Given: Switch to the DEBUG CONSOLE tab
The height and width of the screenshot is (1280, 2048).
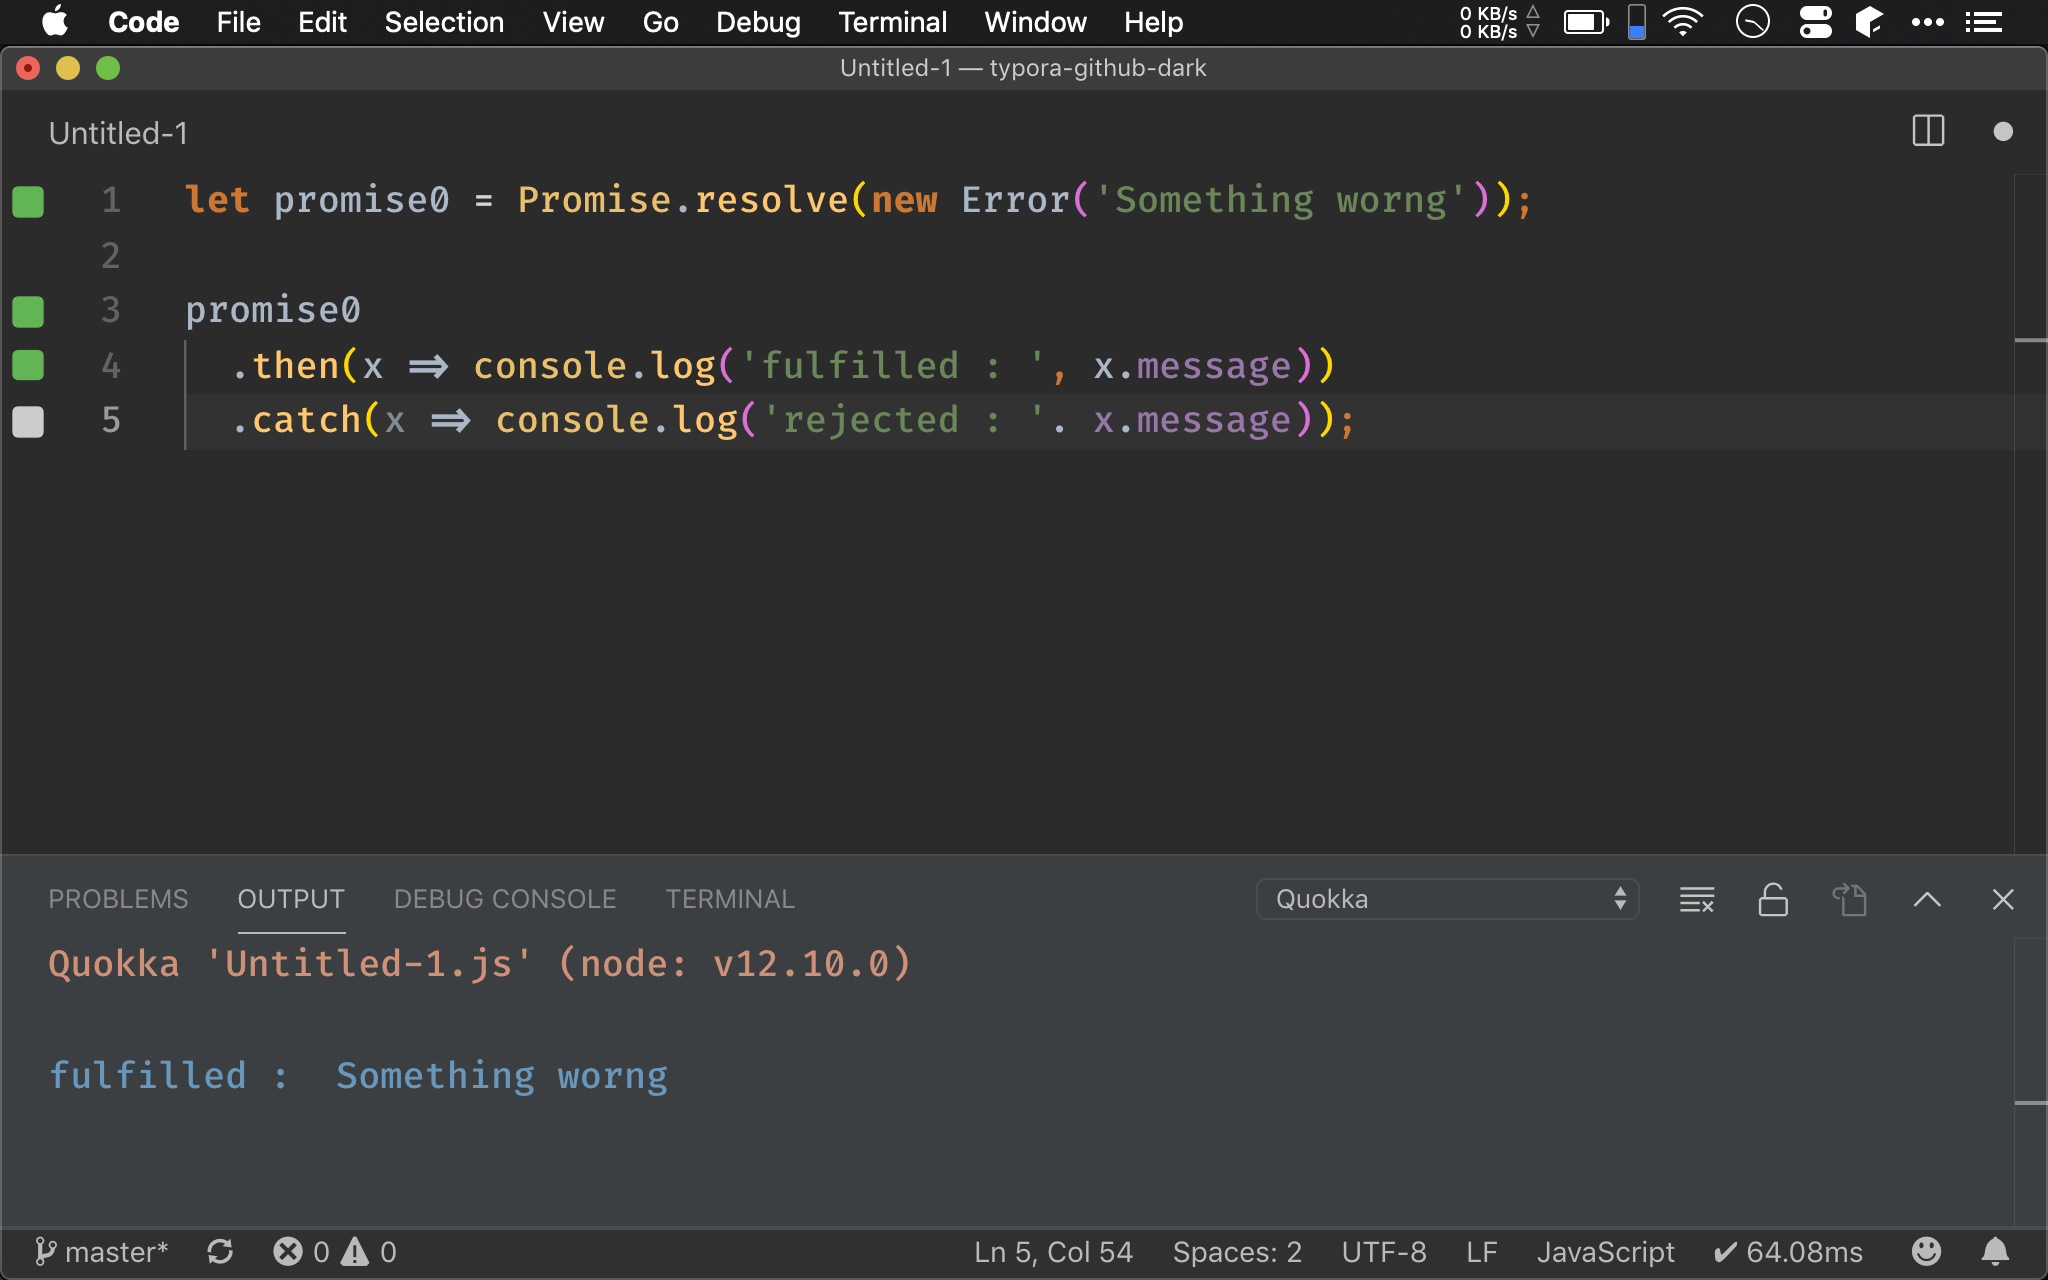Looking at the screenshot, I should pyautogui.click(x=505, y=899).
